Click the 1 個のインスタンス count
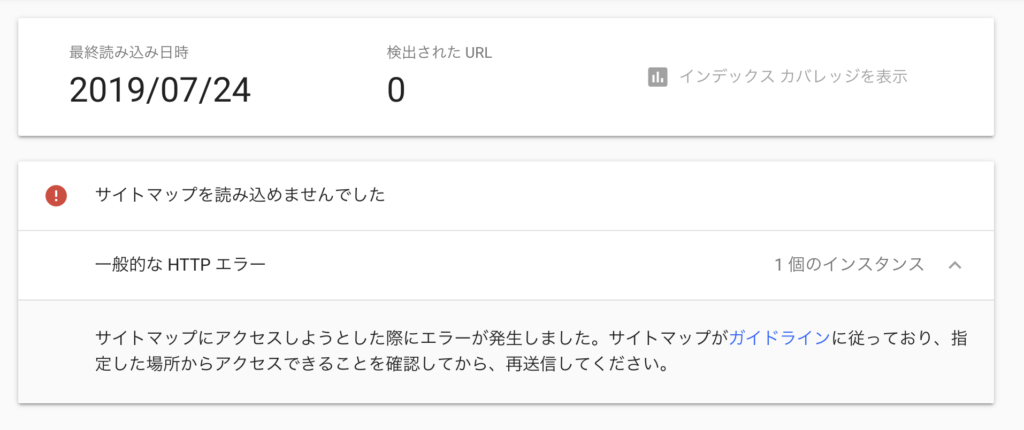The width and height of the screenshot is (1024, 430). coord(849,265)
